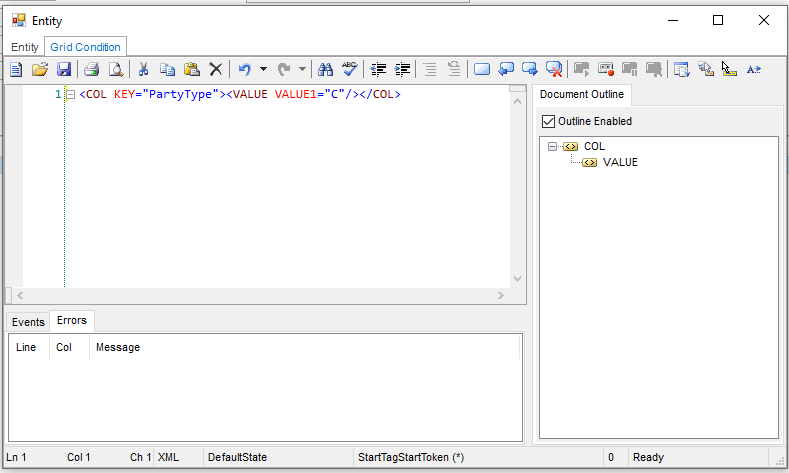
Task: Click the list members window icon
Action: tap(682, 69)
